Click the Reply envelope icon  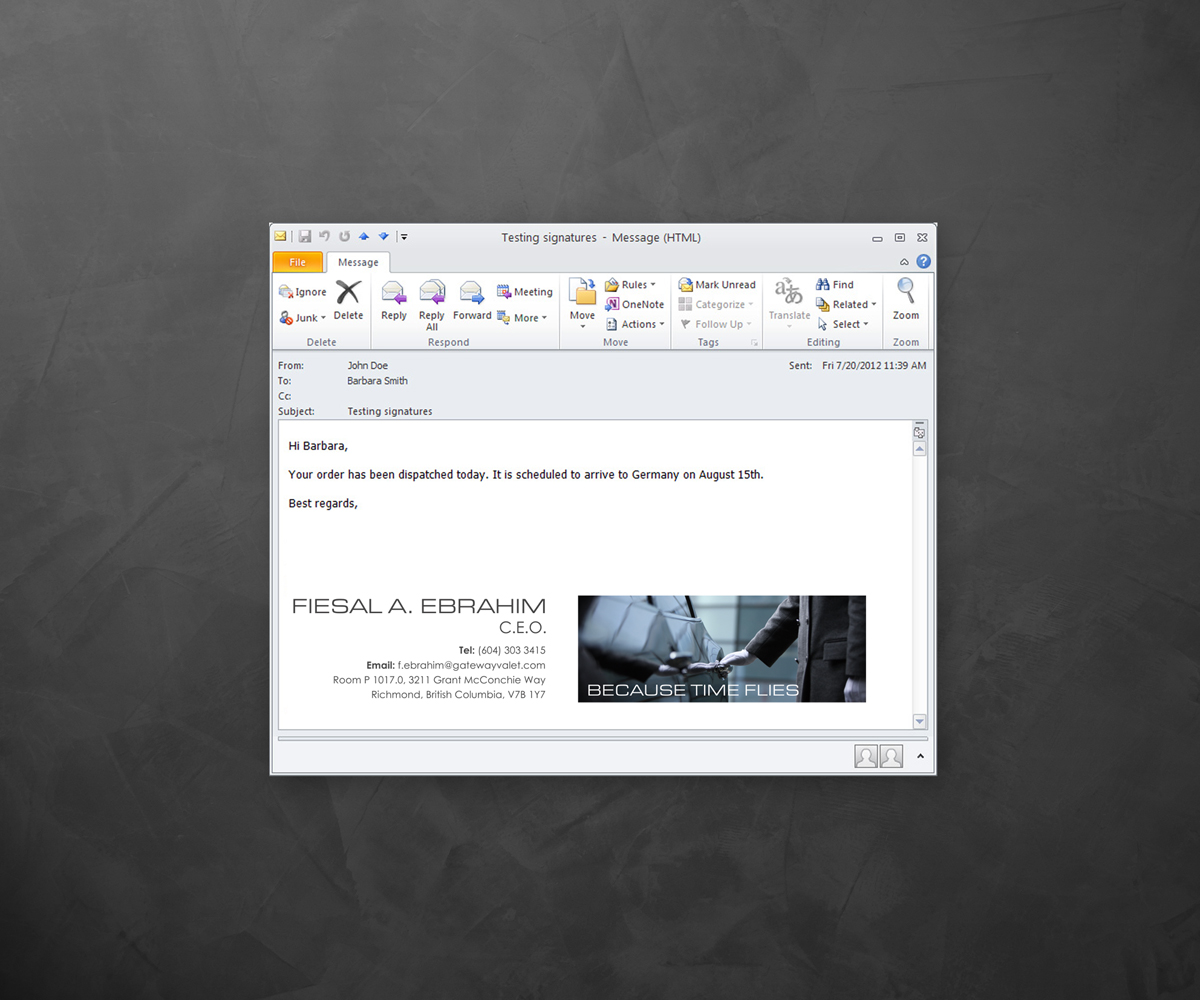tap(394, 293)
